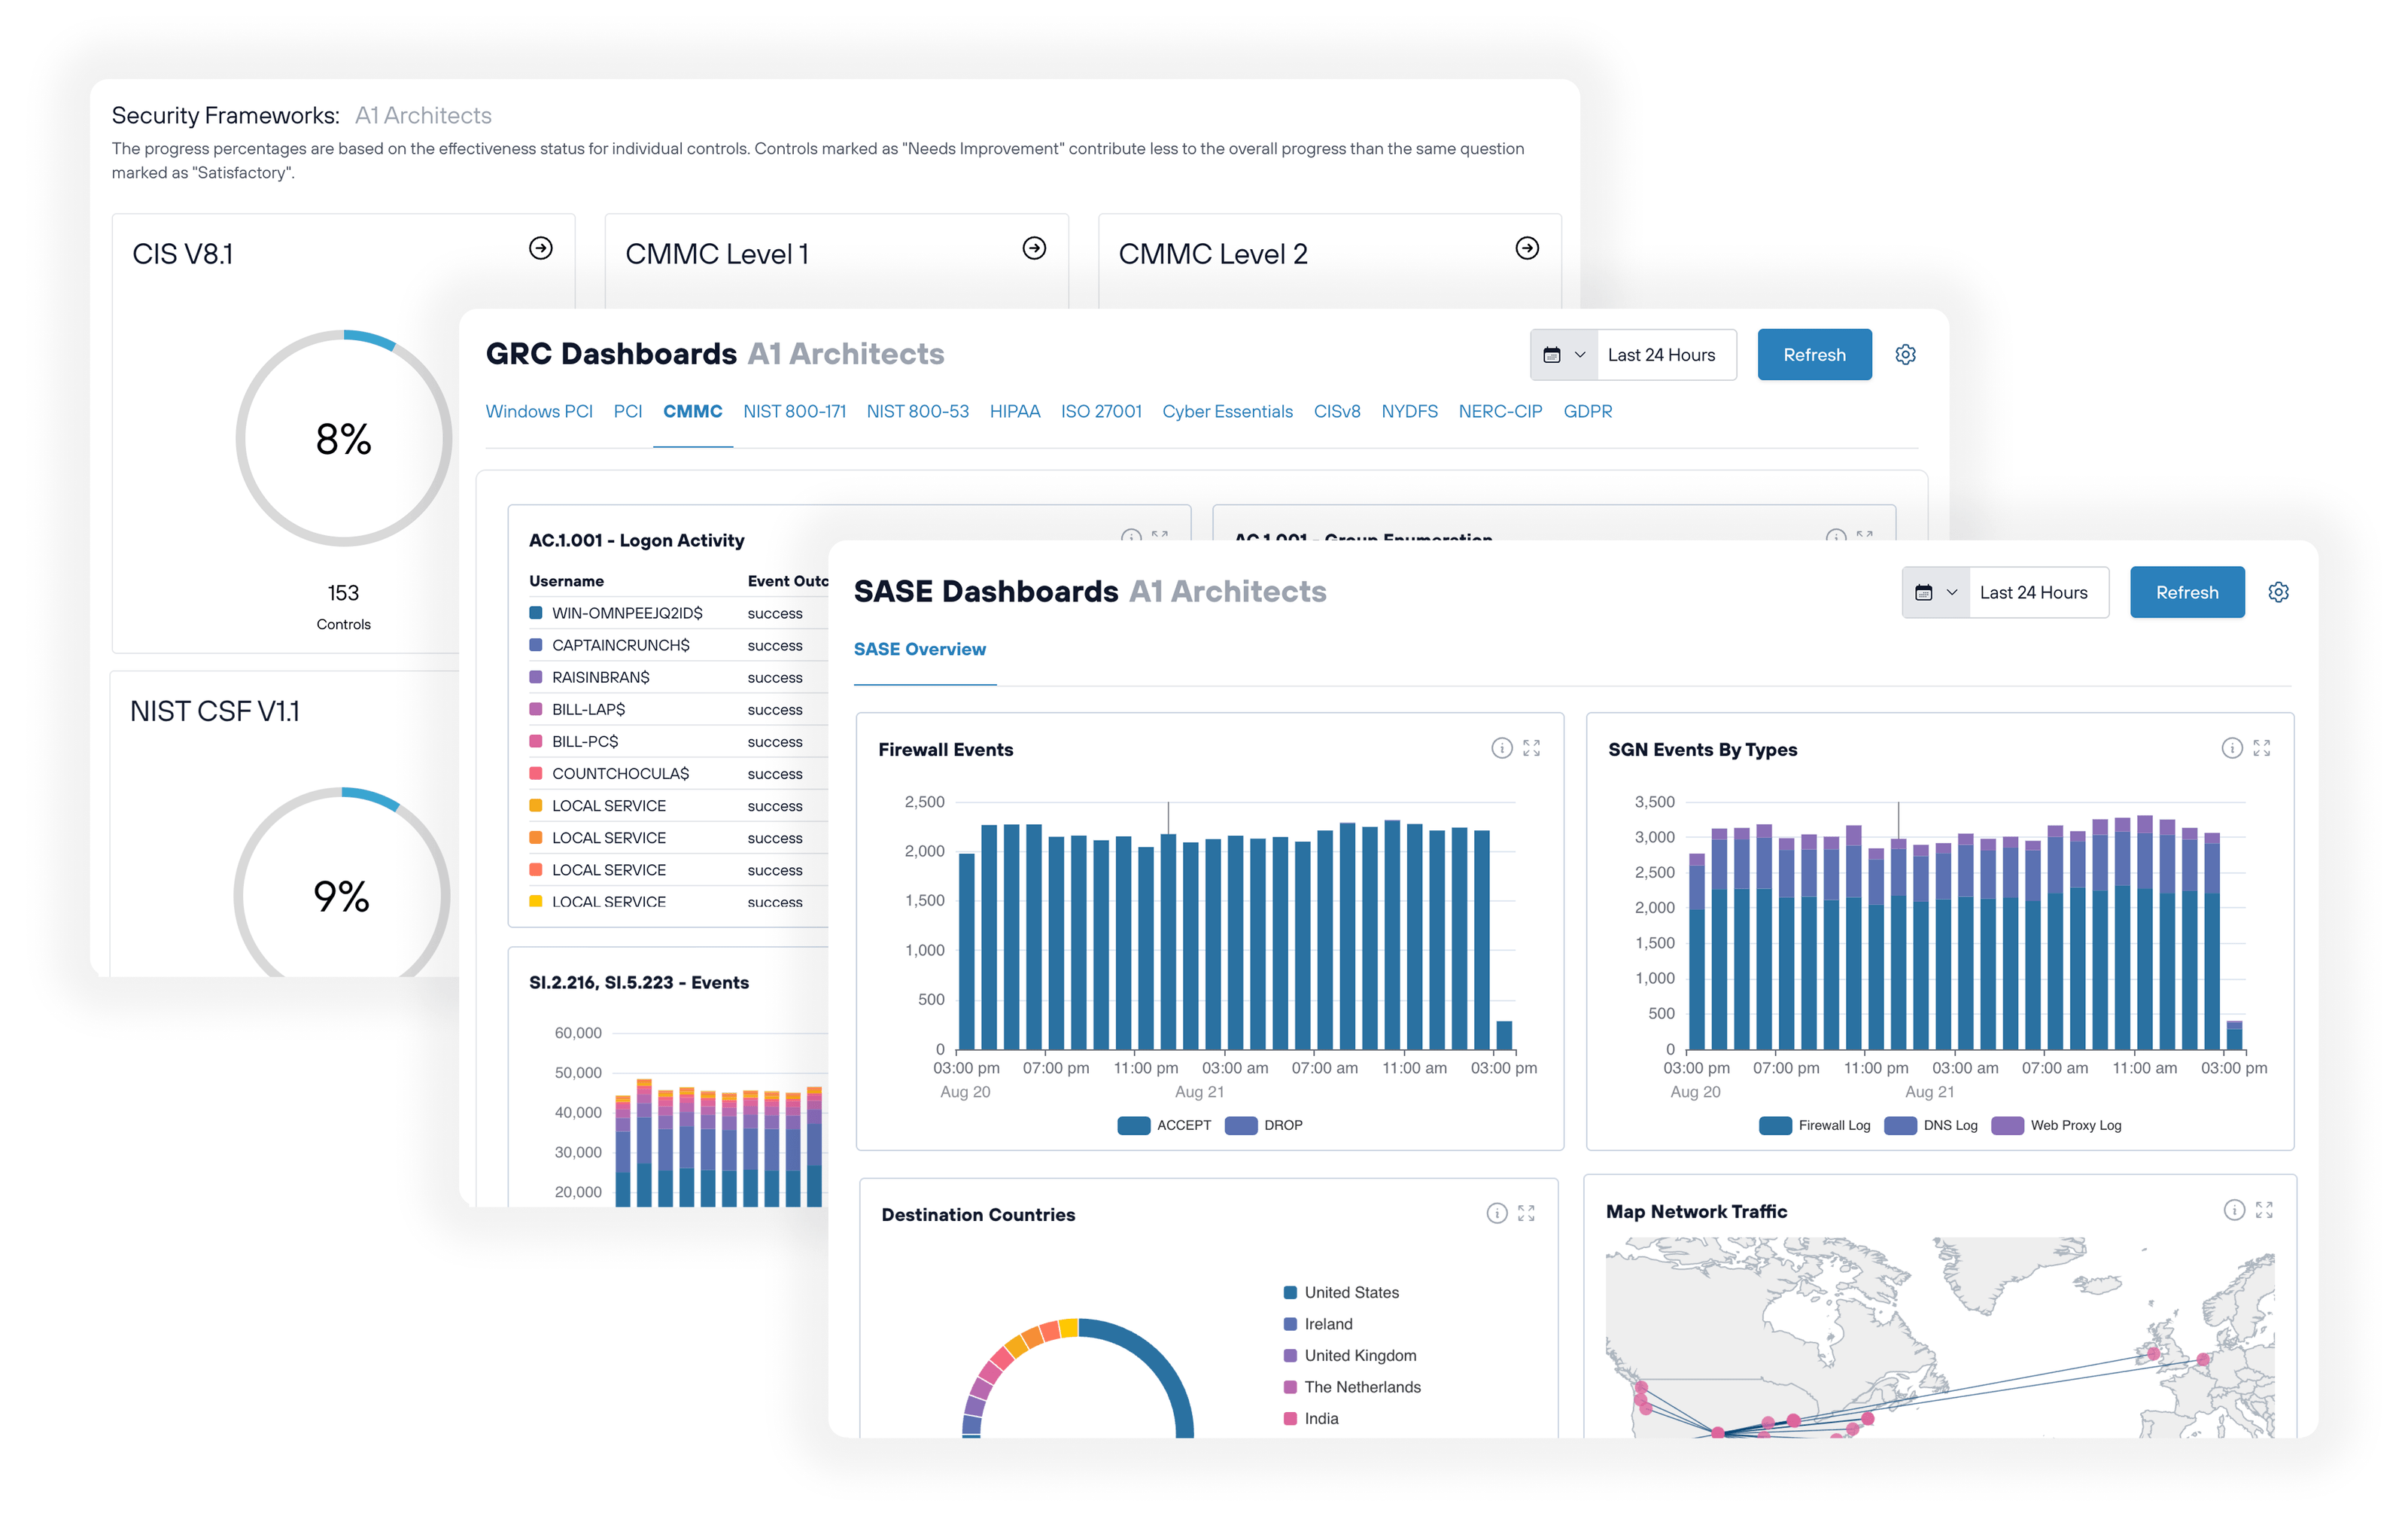
Task: Open settings gear on SASE Dashboards
Action: click(x=2279, y=591)
